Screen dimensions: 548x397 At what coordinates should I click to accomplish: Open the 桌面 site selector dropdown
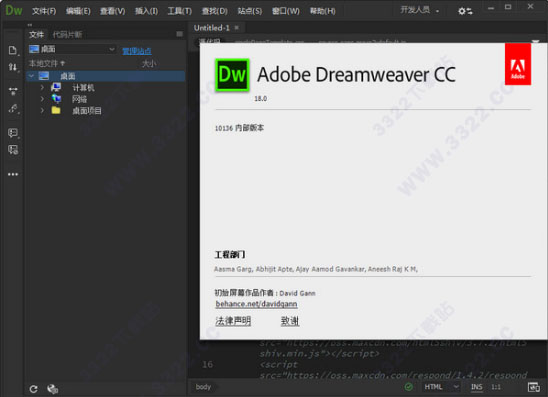pyautogui.click(x=72, y=49)
